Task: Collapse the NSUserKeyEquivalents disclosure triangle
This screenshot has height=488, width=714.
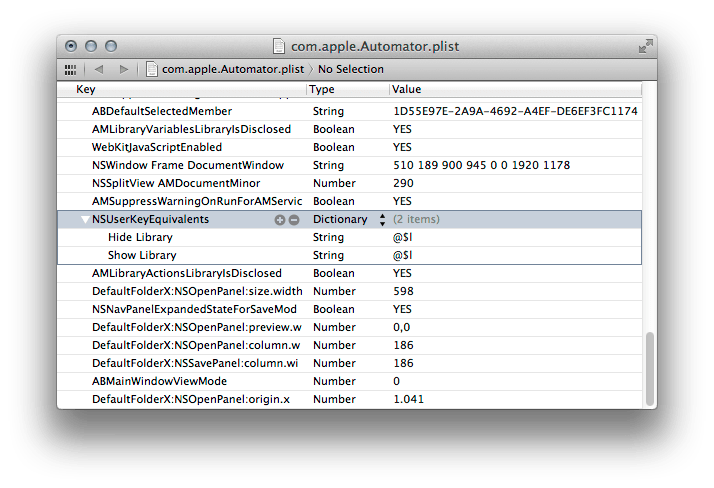Action: pos(85,219)
